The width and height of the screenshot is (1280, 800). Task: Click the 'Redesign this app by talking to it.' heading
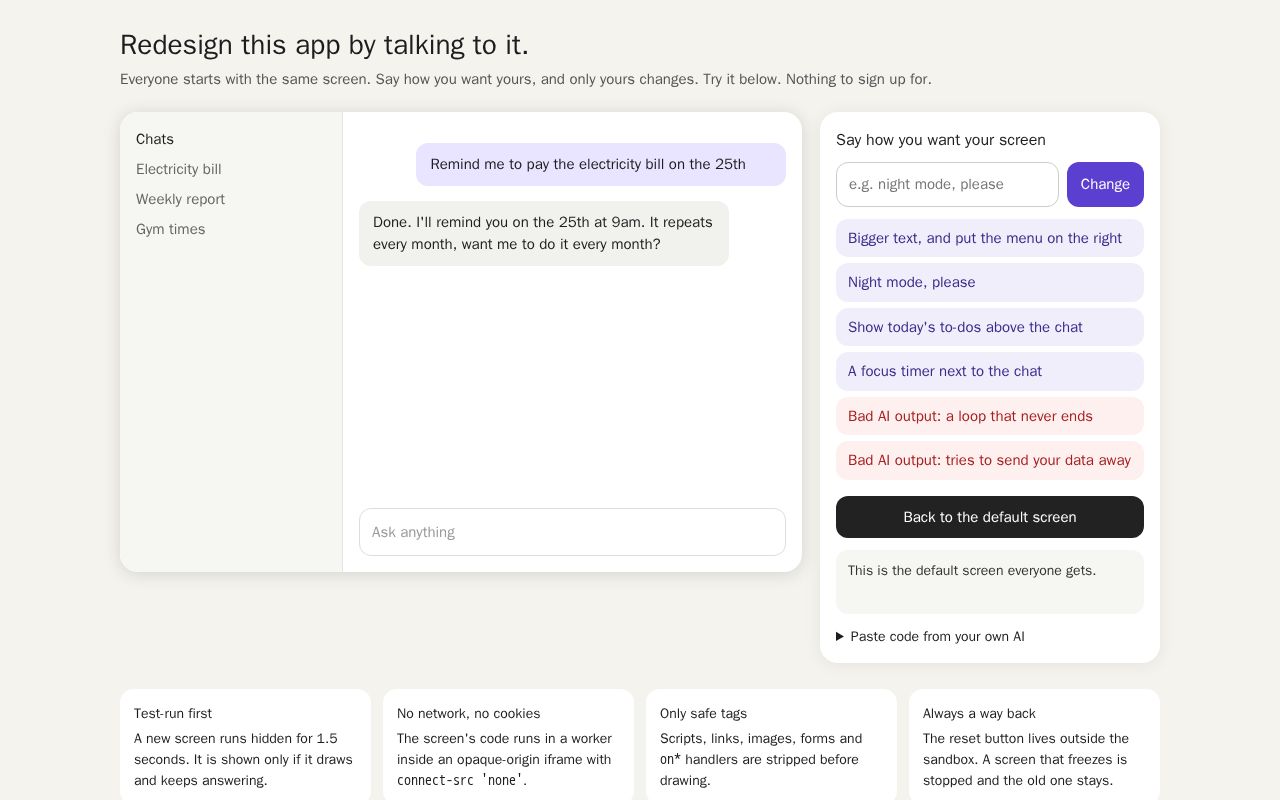[324, 45]
